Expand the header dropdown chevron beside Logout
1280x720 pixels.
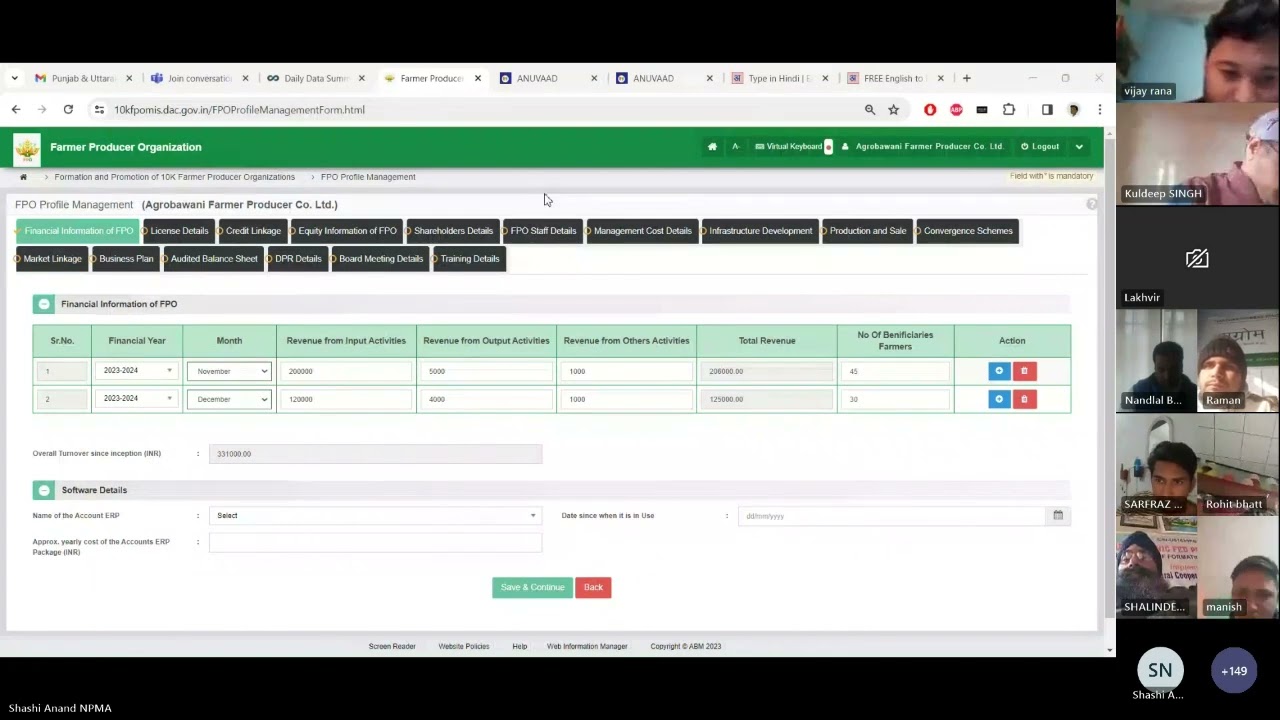click(x=1079, y=147)
